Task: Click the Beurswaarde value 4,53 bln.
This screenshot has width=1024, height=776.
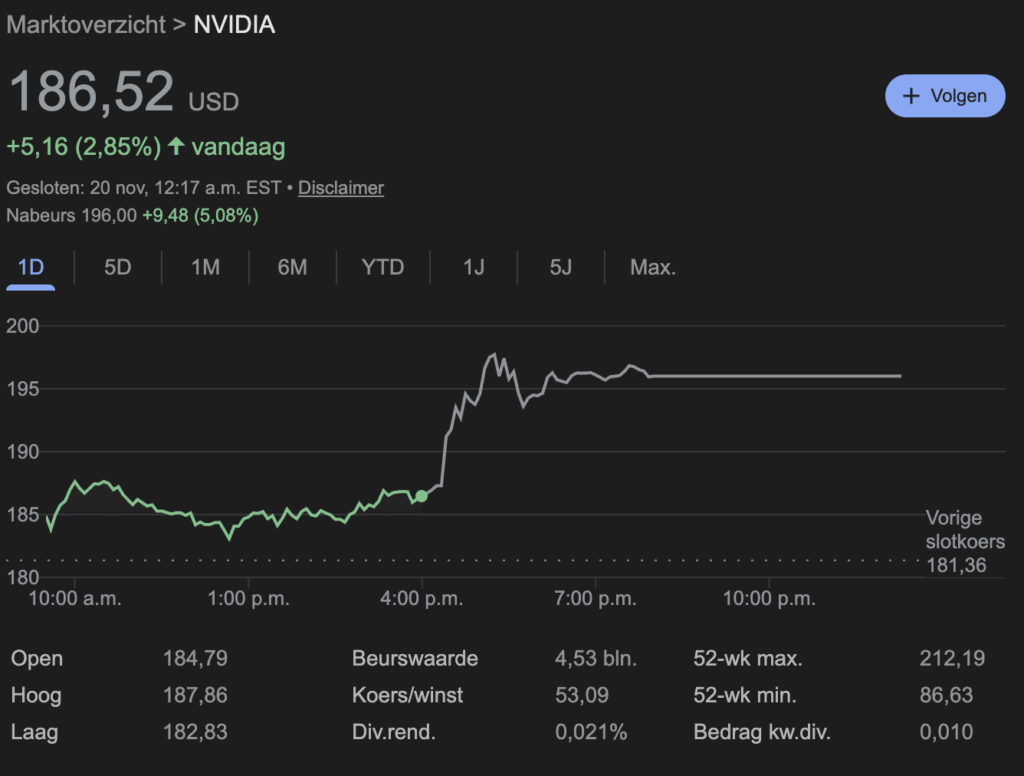Action: [595, 658]
